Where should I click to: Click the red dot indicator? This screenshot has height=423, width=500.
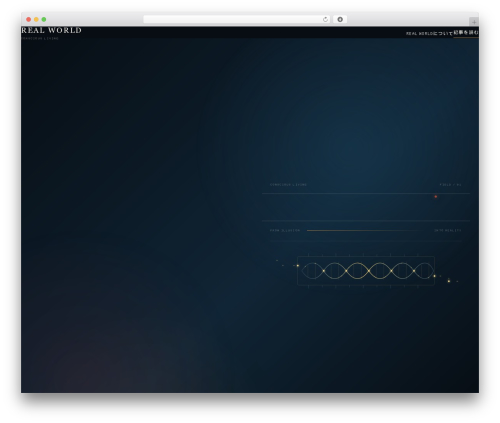(x=436, y=197)
